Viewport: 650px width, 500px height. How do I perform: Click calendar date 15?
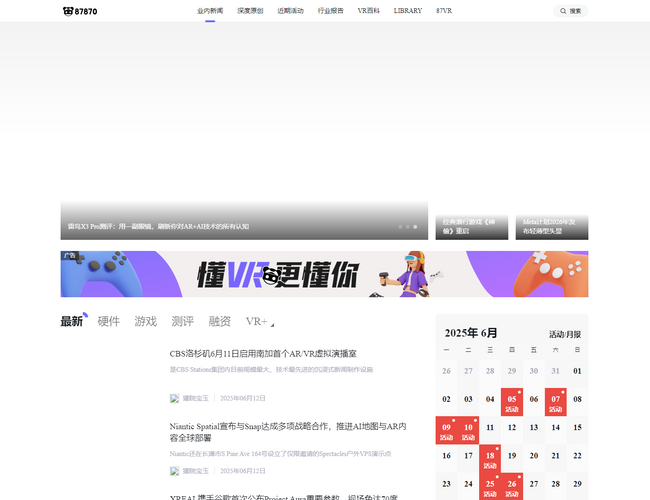click(x=577, y=427)
